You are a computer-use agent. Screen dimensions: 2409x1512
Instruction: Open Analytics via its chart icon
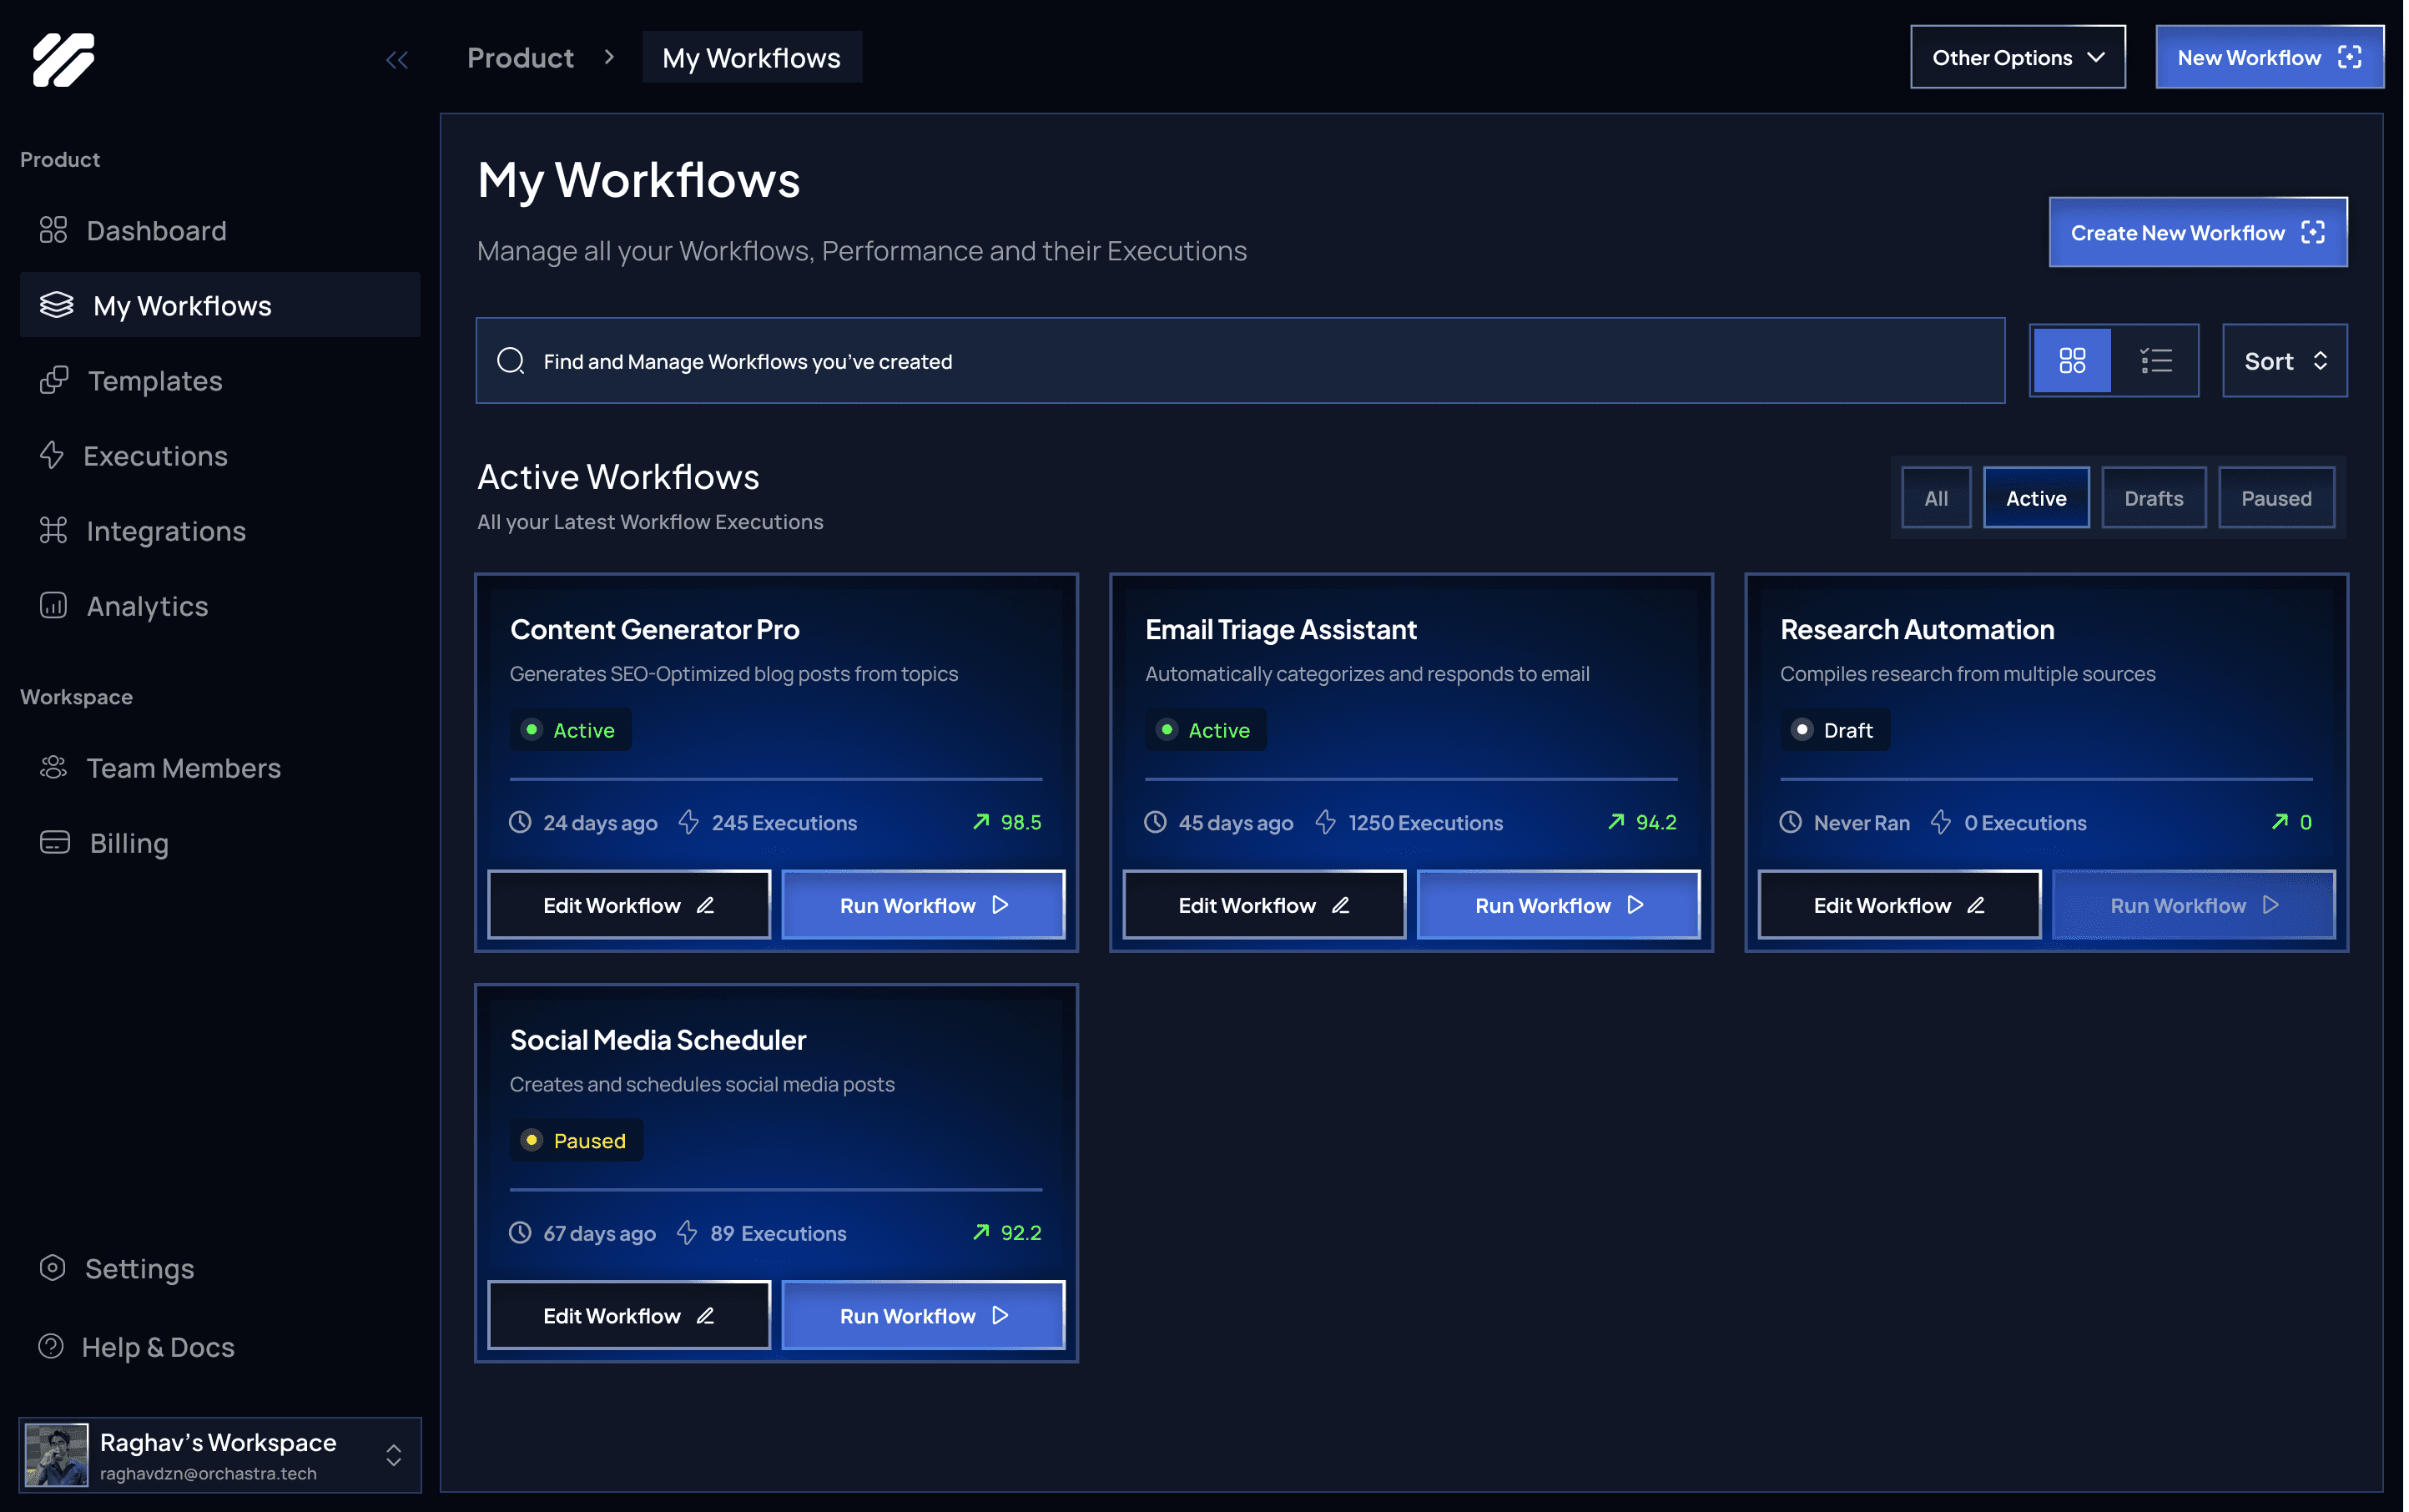(53, 605)
